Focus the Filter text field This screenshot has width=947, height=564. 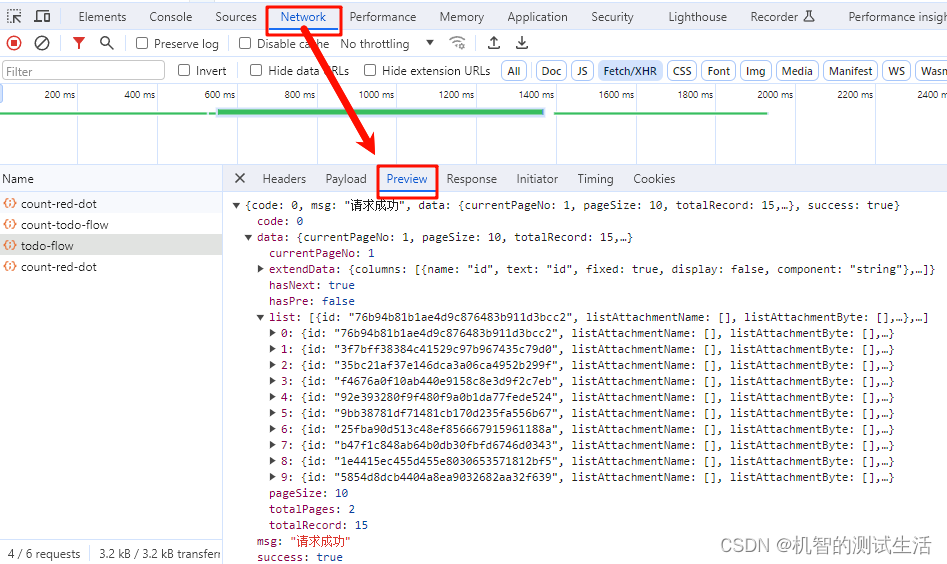[83, 71]
